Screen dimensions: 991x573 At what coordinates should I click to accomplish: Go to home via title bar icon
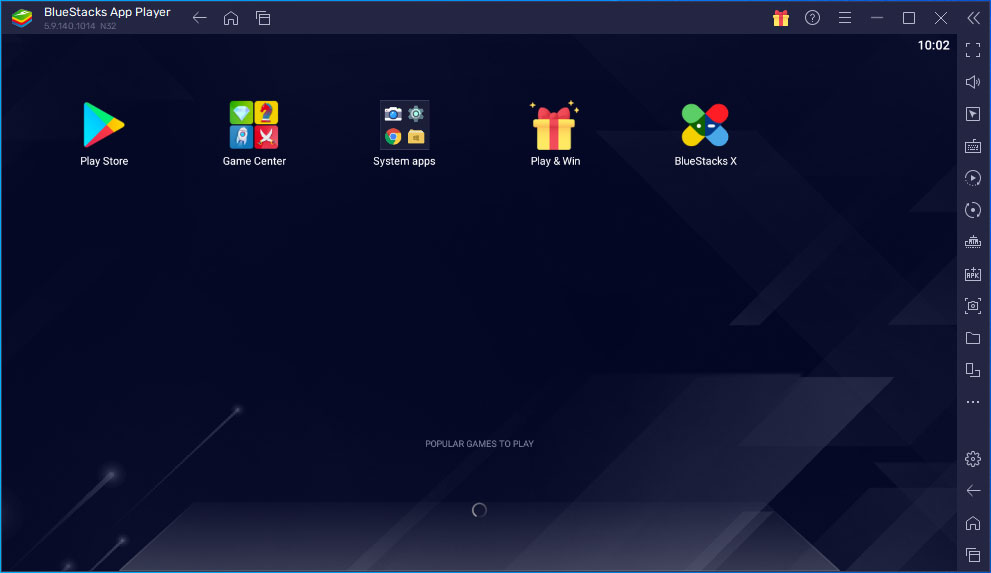click(231, 18)
